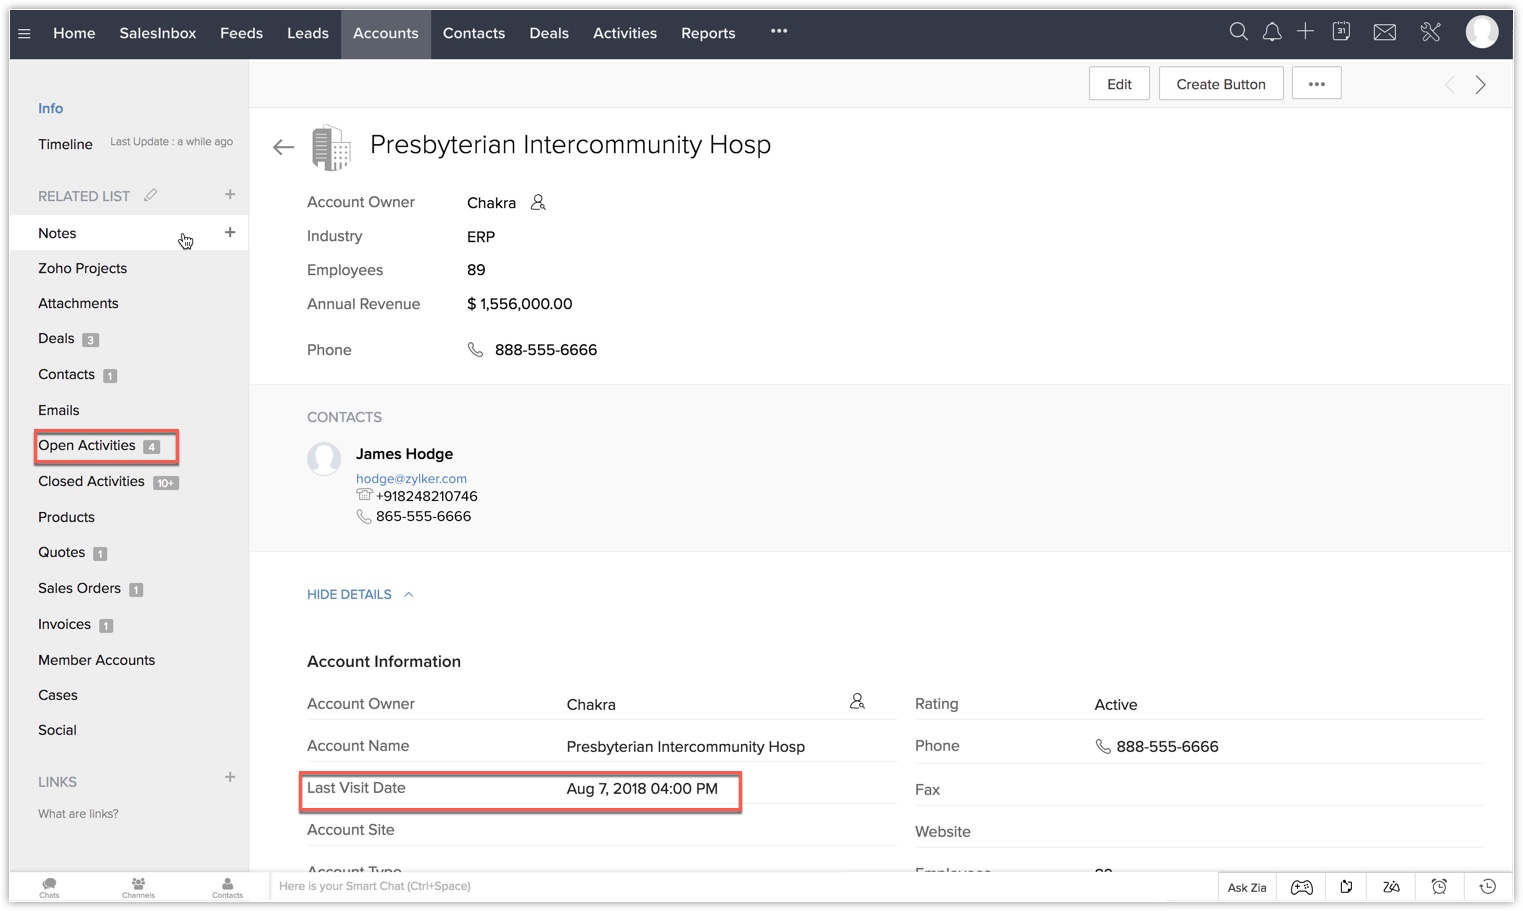Click the Smart Chat input field

(743, 886)
